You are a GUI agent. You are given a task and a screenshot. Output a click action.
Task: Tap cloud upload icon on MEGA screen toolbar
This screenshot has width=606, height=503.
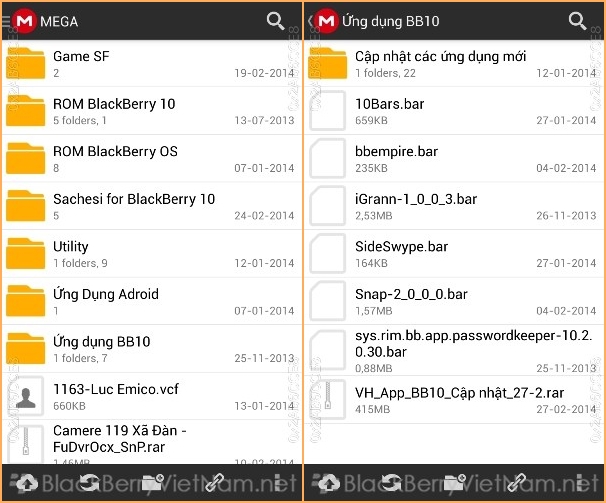point(25,483)
